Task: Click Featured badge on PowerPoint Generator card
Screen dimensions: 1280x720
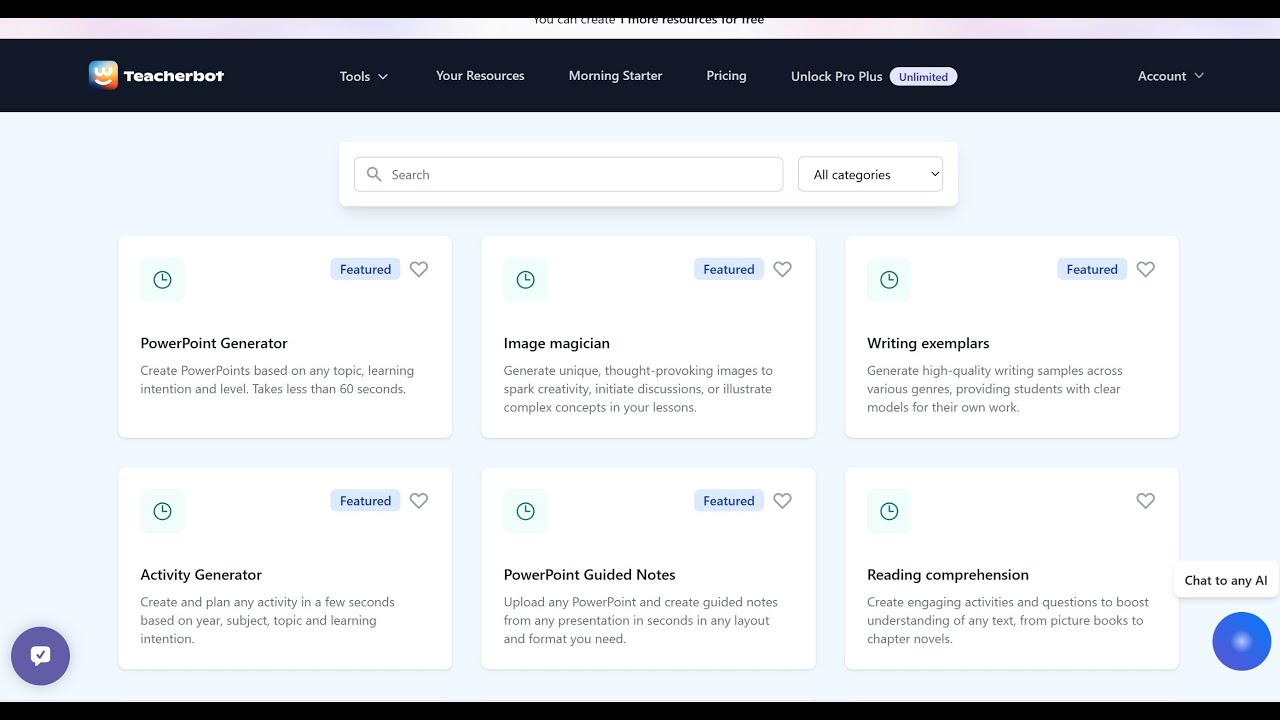Action: [365, 269]
